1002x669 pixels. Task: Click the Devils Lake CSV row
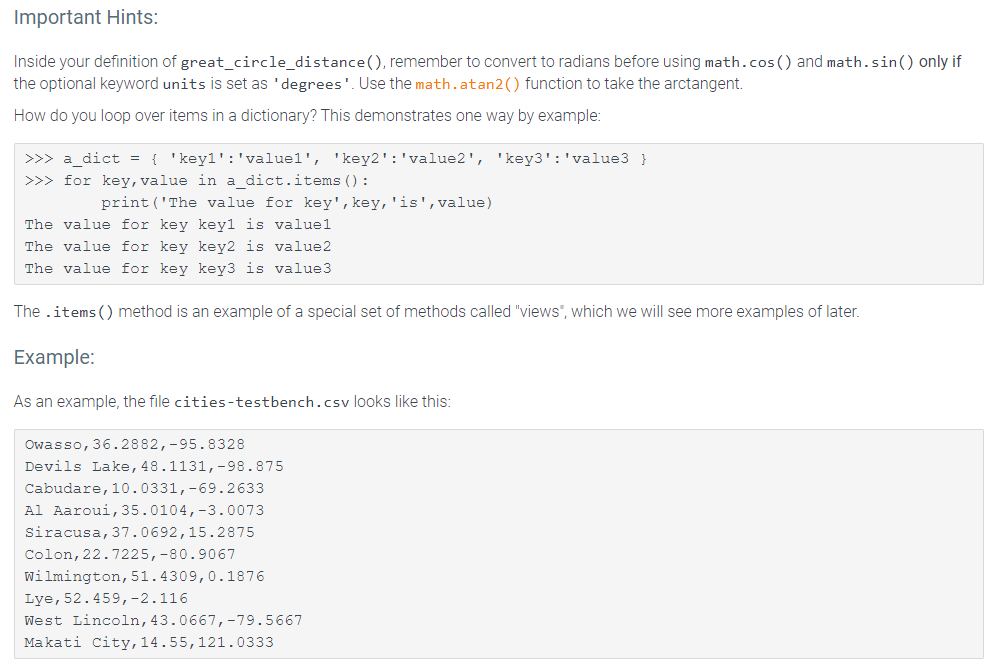click(154, 466)
